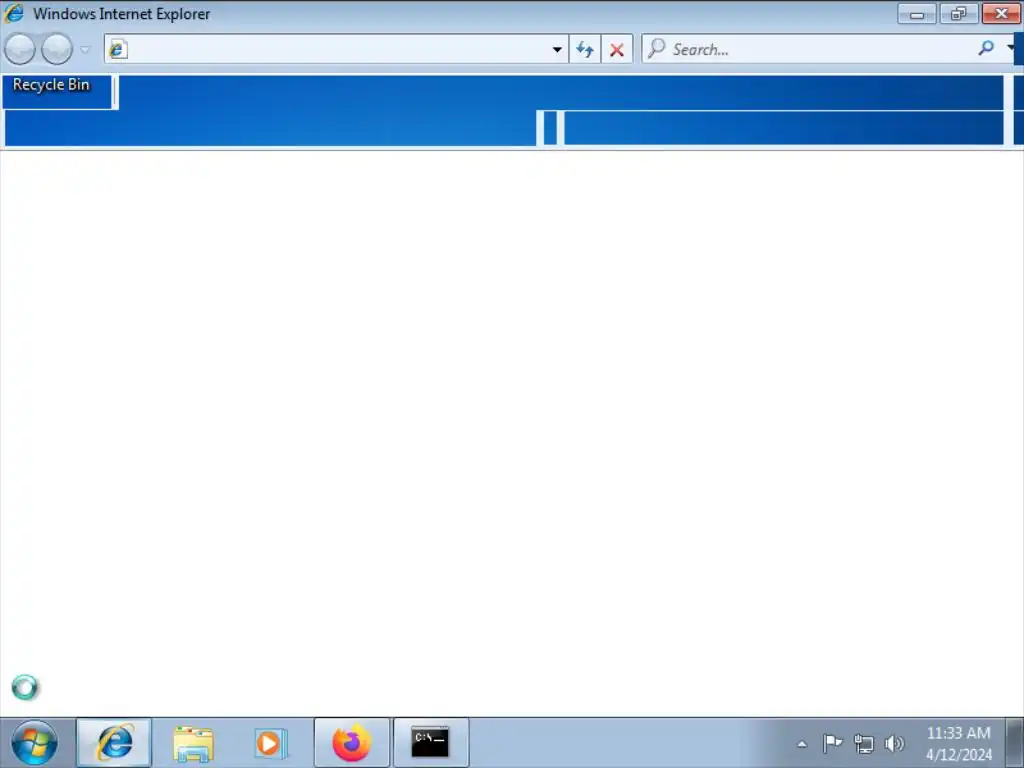Show hidden tray icons arrow
This screenshot has width=1024, height=768.
(802, 744)
